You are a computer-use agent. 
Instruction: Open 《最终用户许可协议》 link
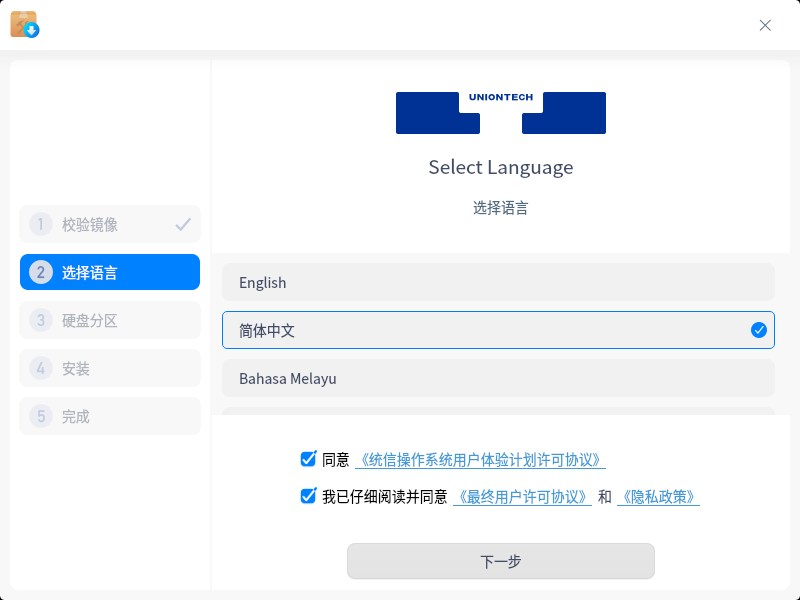522,496
